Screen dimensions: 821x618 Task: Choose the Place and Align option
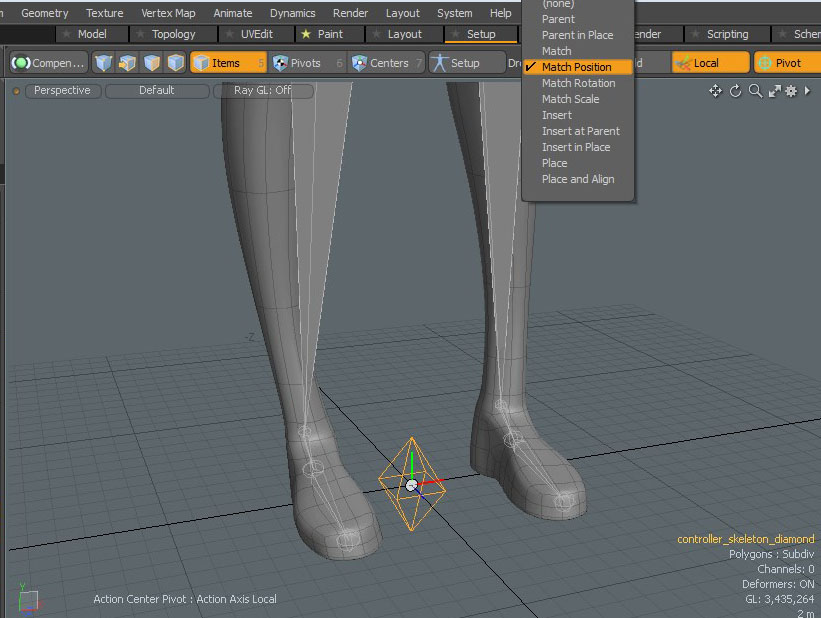pyautogui.click(x=578, y=179)
